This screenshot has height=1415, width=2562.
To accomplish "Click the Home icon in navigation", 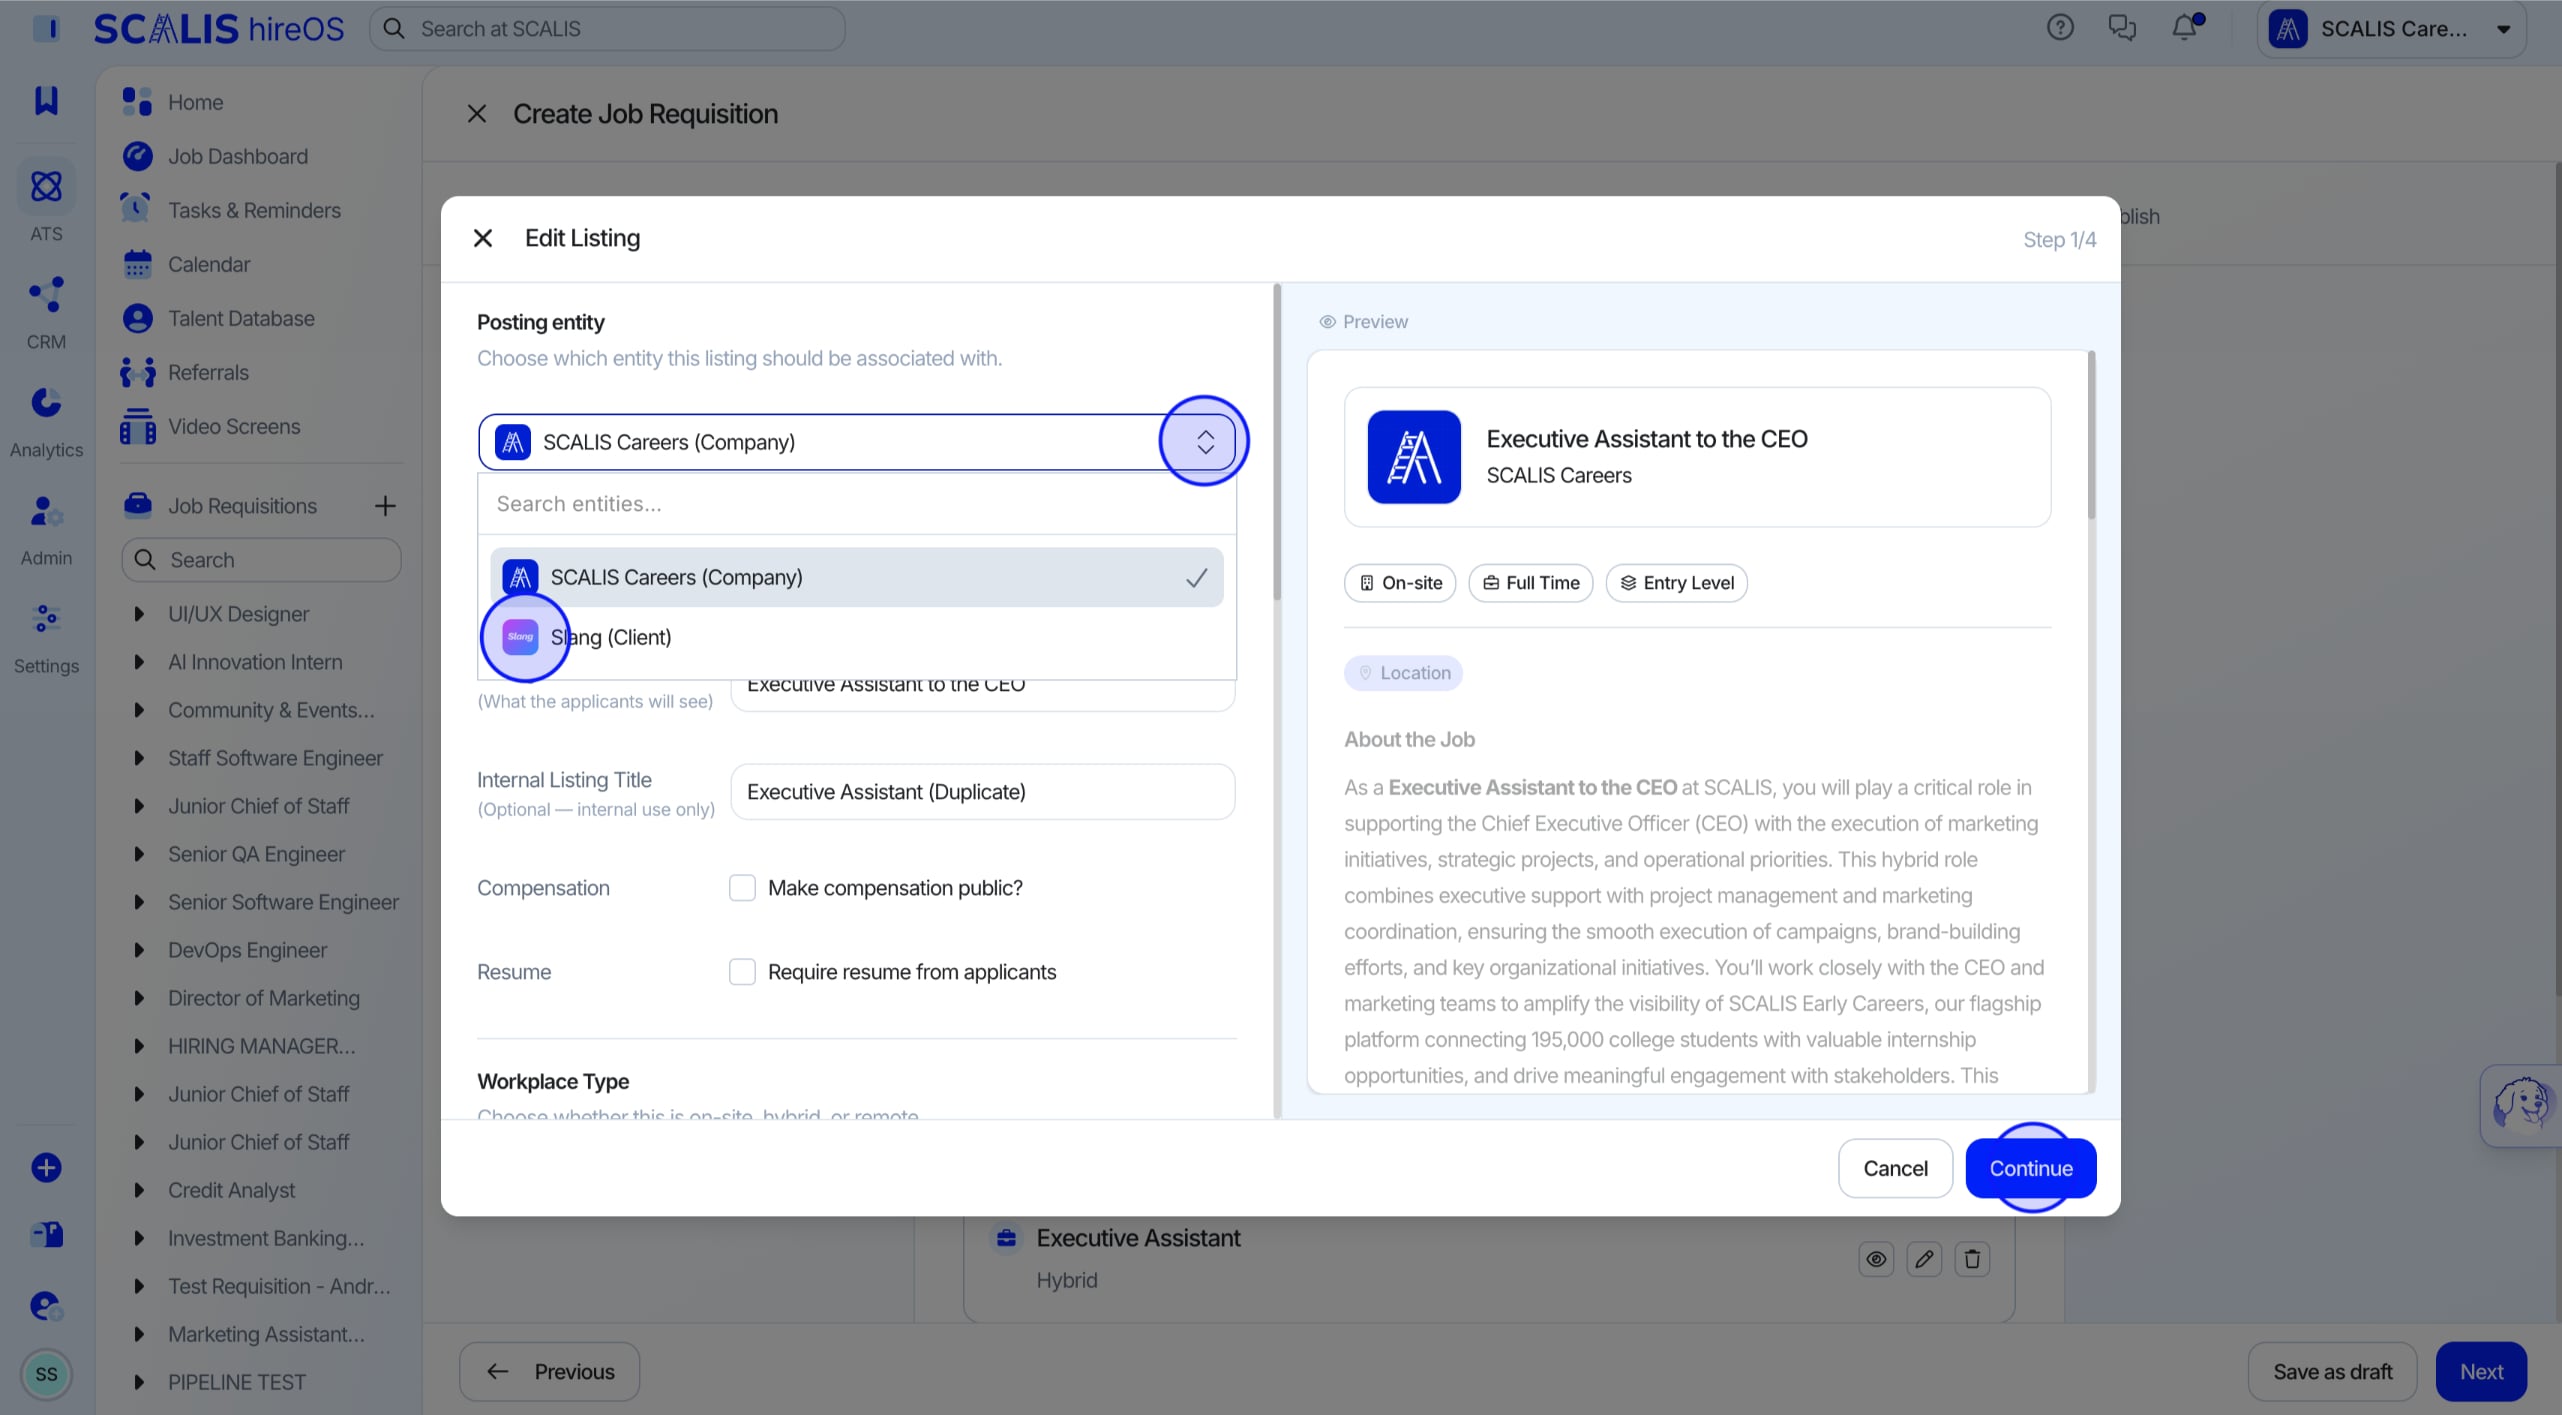I will tap(137, 102).
